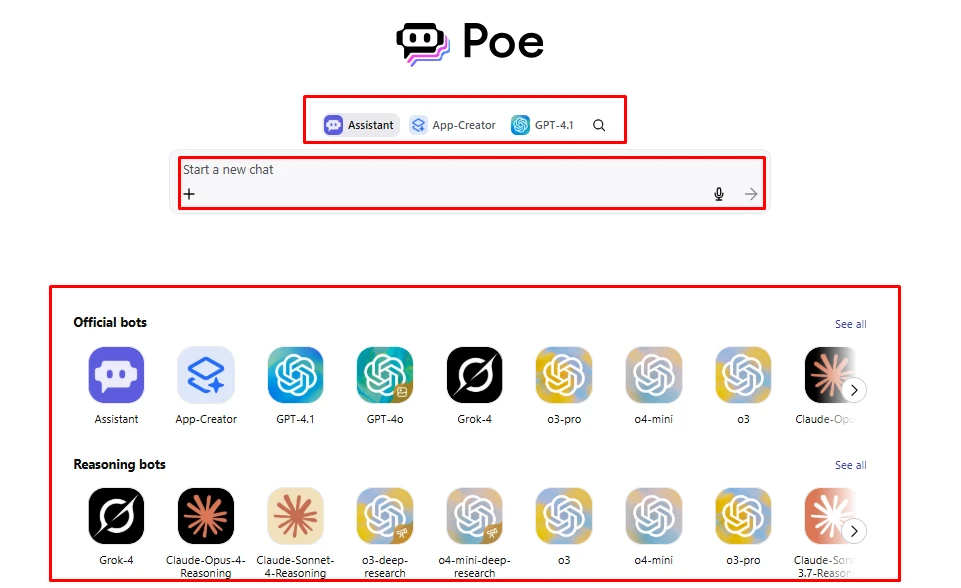Click See all for Official bots

tap(851, 324)
